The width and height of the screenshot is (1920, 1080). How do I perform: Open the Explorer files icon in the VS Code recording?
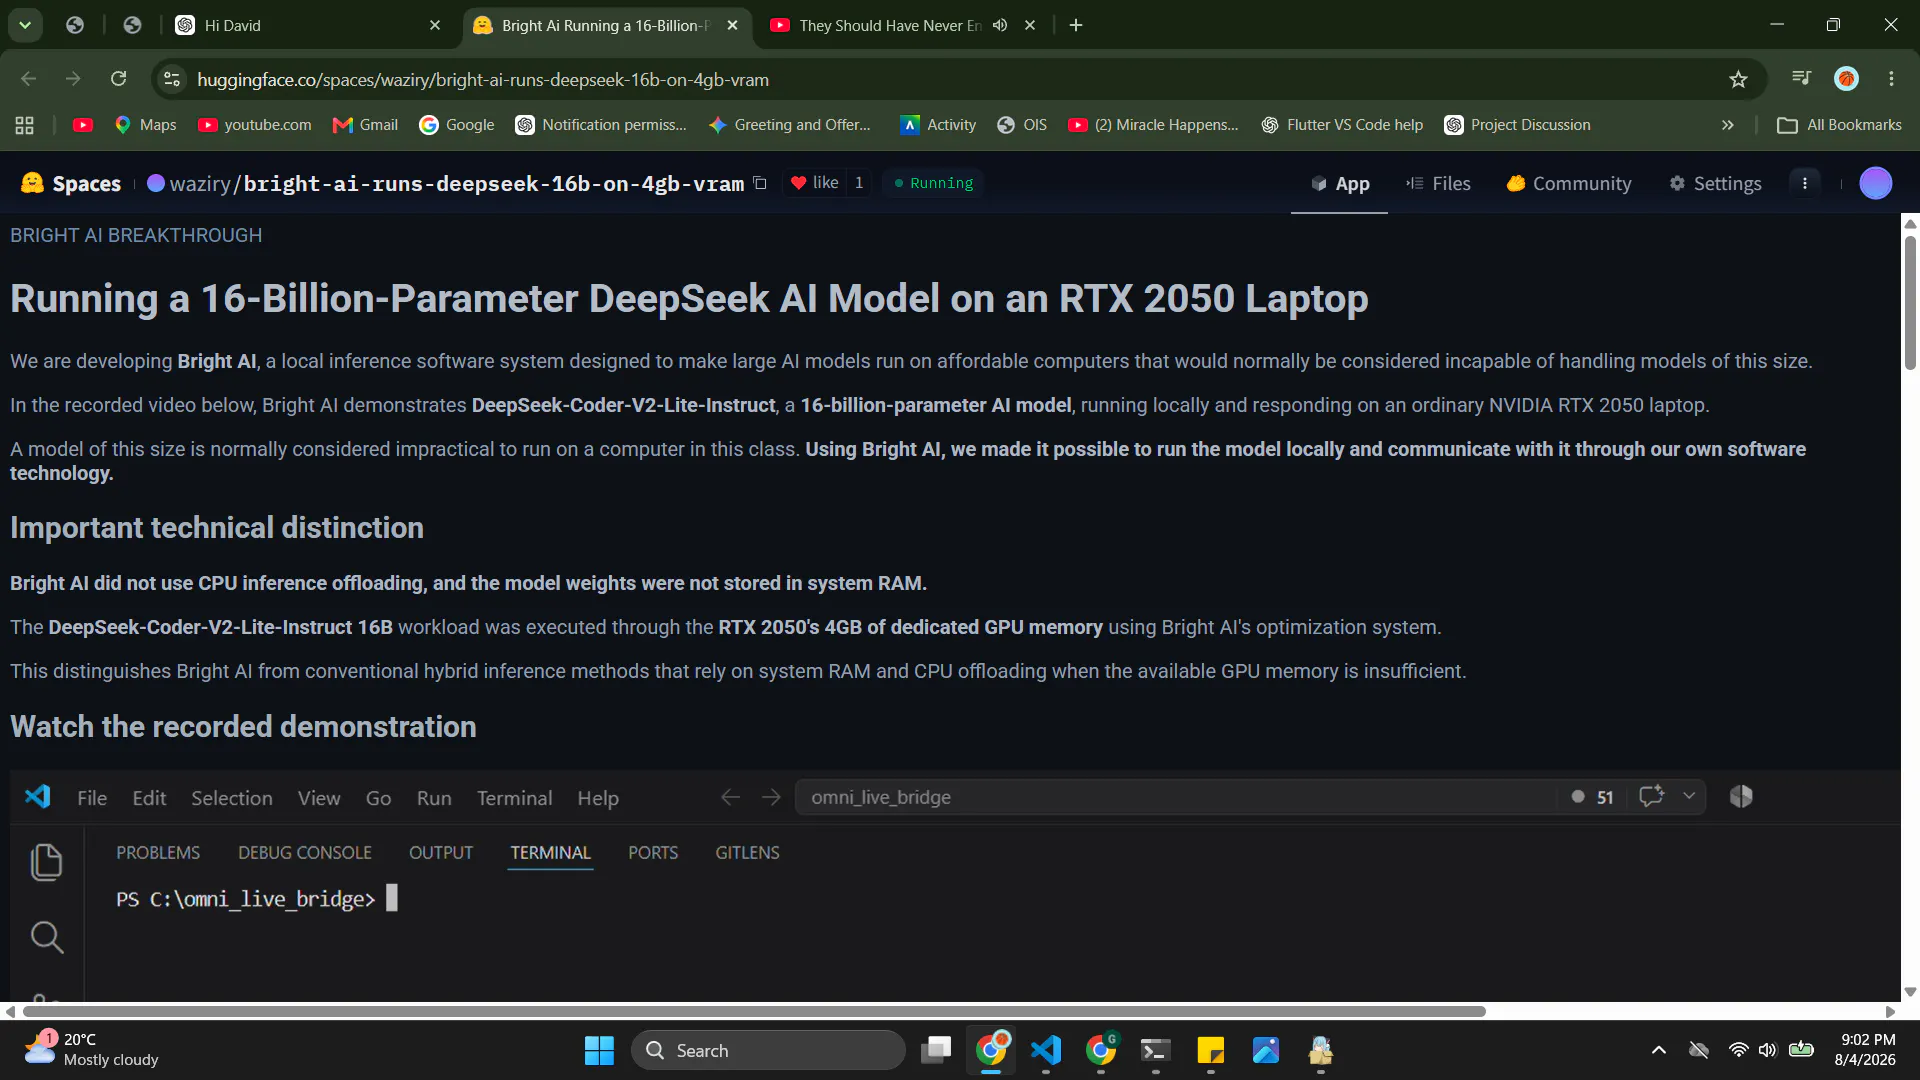(x=46, y=863)
